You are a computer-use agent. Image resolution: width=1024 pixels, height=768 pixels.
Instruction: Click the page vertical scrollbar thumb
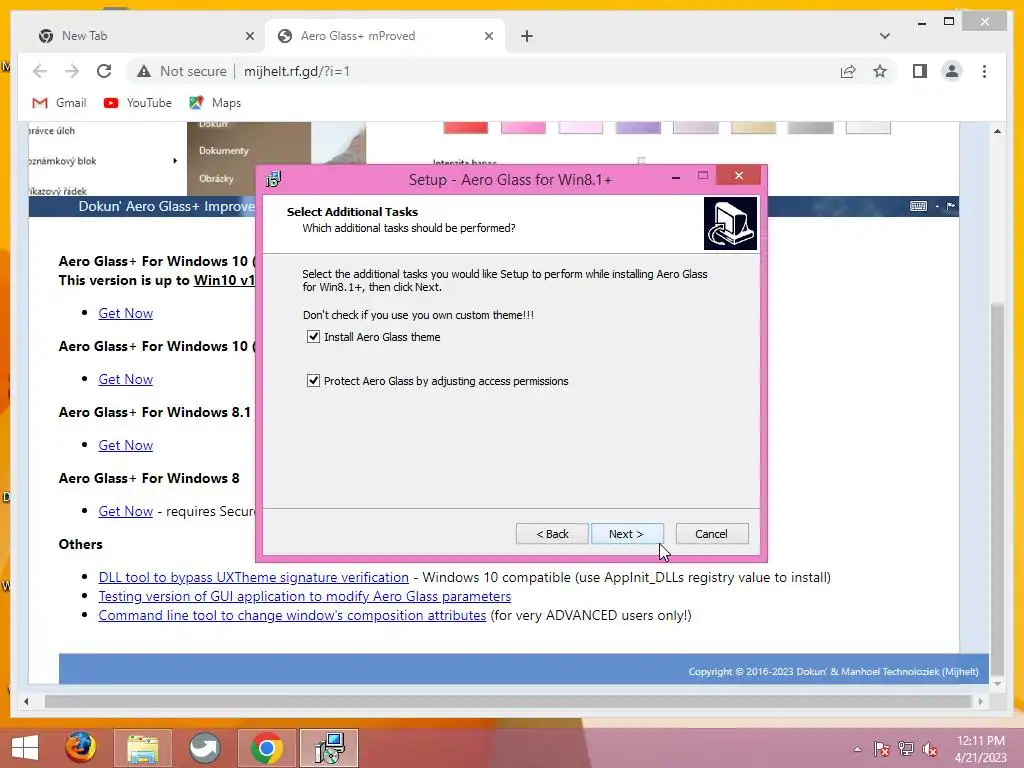[997, 490]
